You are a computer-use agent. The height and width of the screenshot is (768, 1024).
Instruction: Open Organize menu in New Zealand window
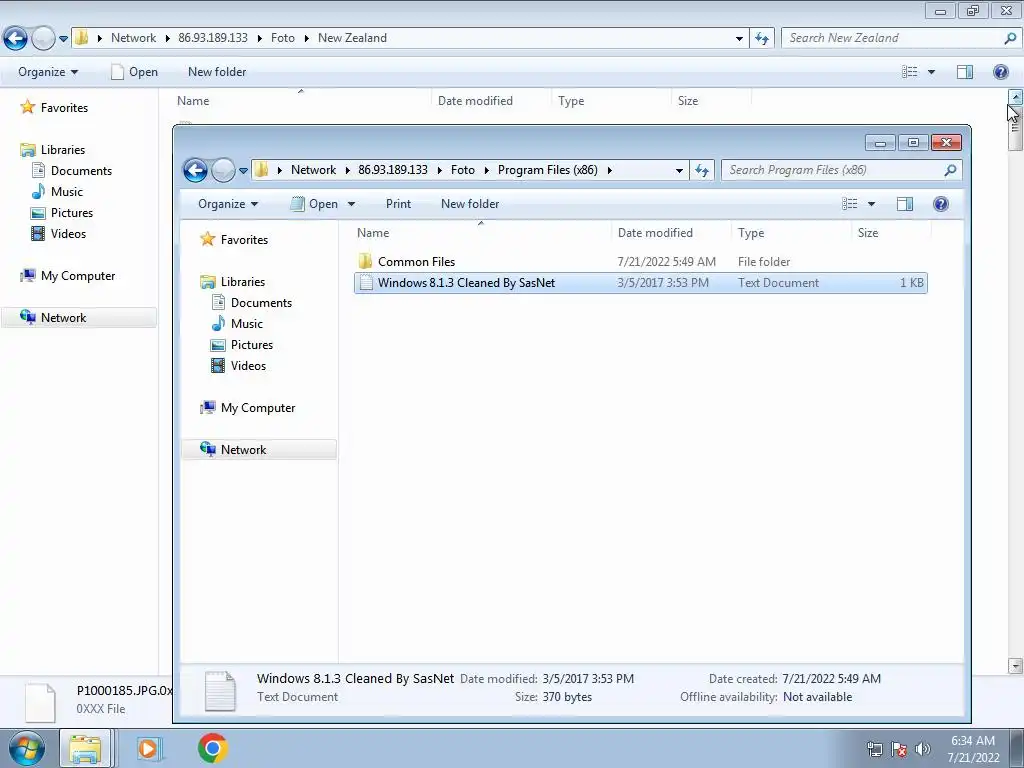click(48, 72)
